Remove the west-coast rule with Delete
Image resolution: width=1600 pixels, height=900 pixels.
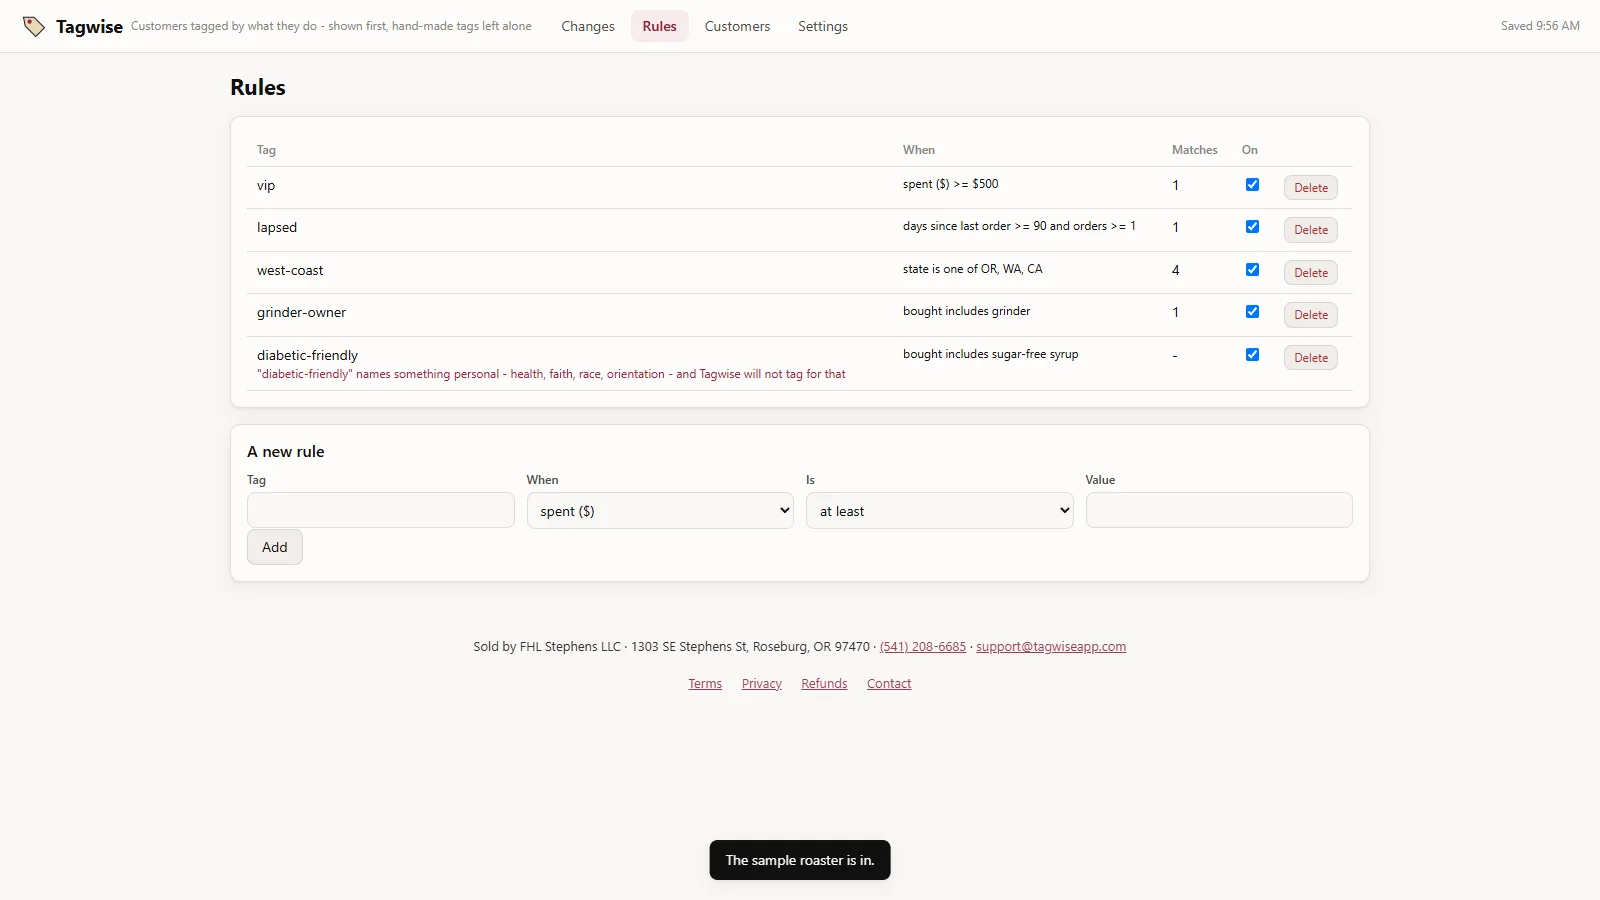[1311, 272]
